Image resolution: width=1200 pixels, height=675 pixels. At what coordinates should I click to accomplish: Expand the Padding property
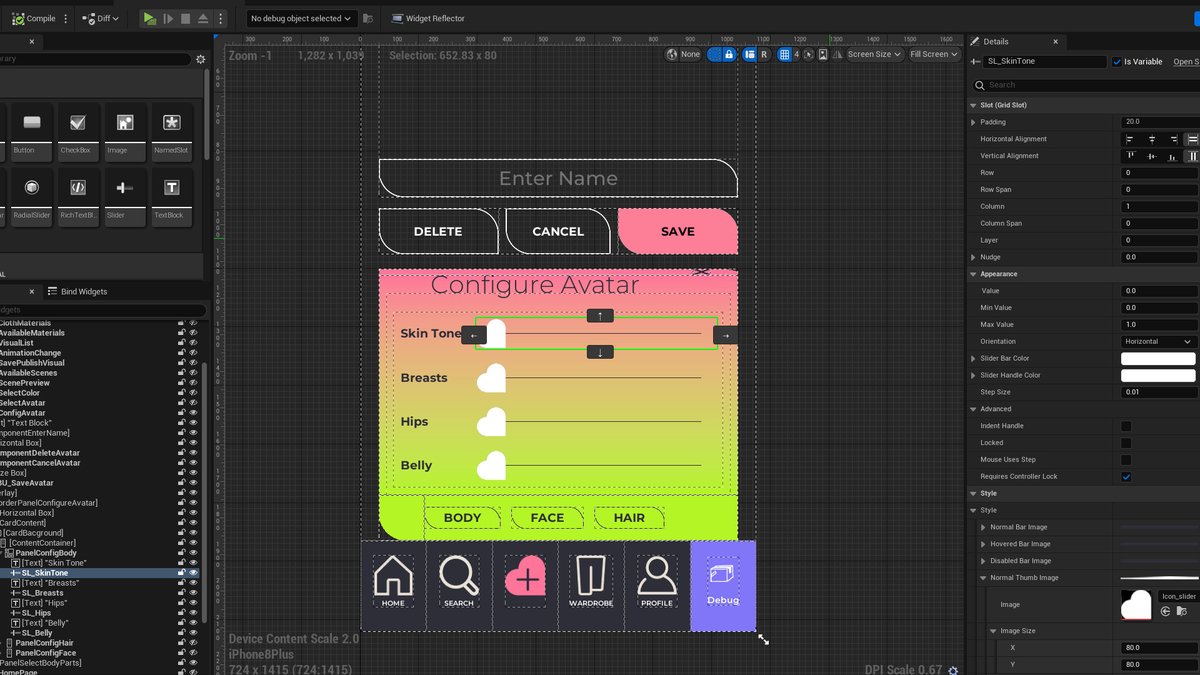click(974, 122)
